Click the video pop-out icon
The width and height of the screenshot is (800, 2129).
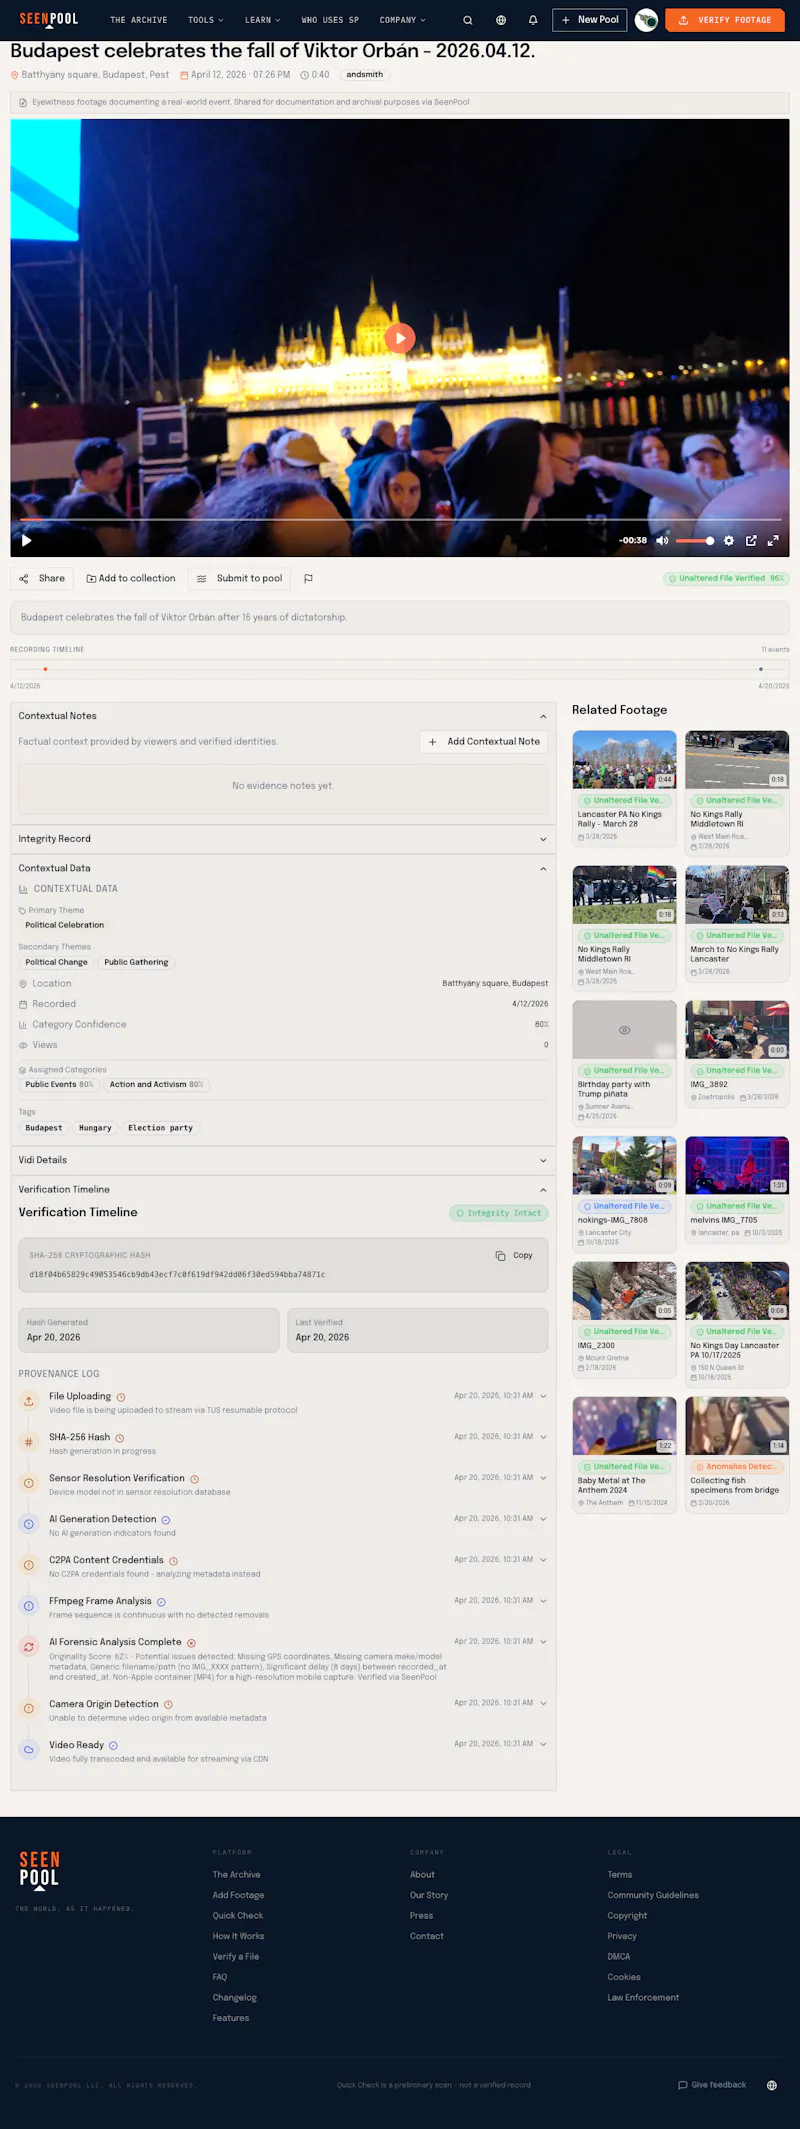751,541
